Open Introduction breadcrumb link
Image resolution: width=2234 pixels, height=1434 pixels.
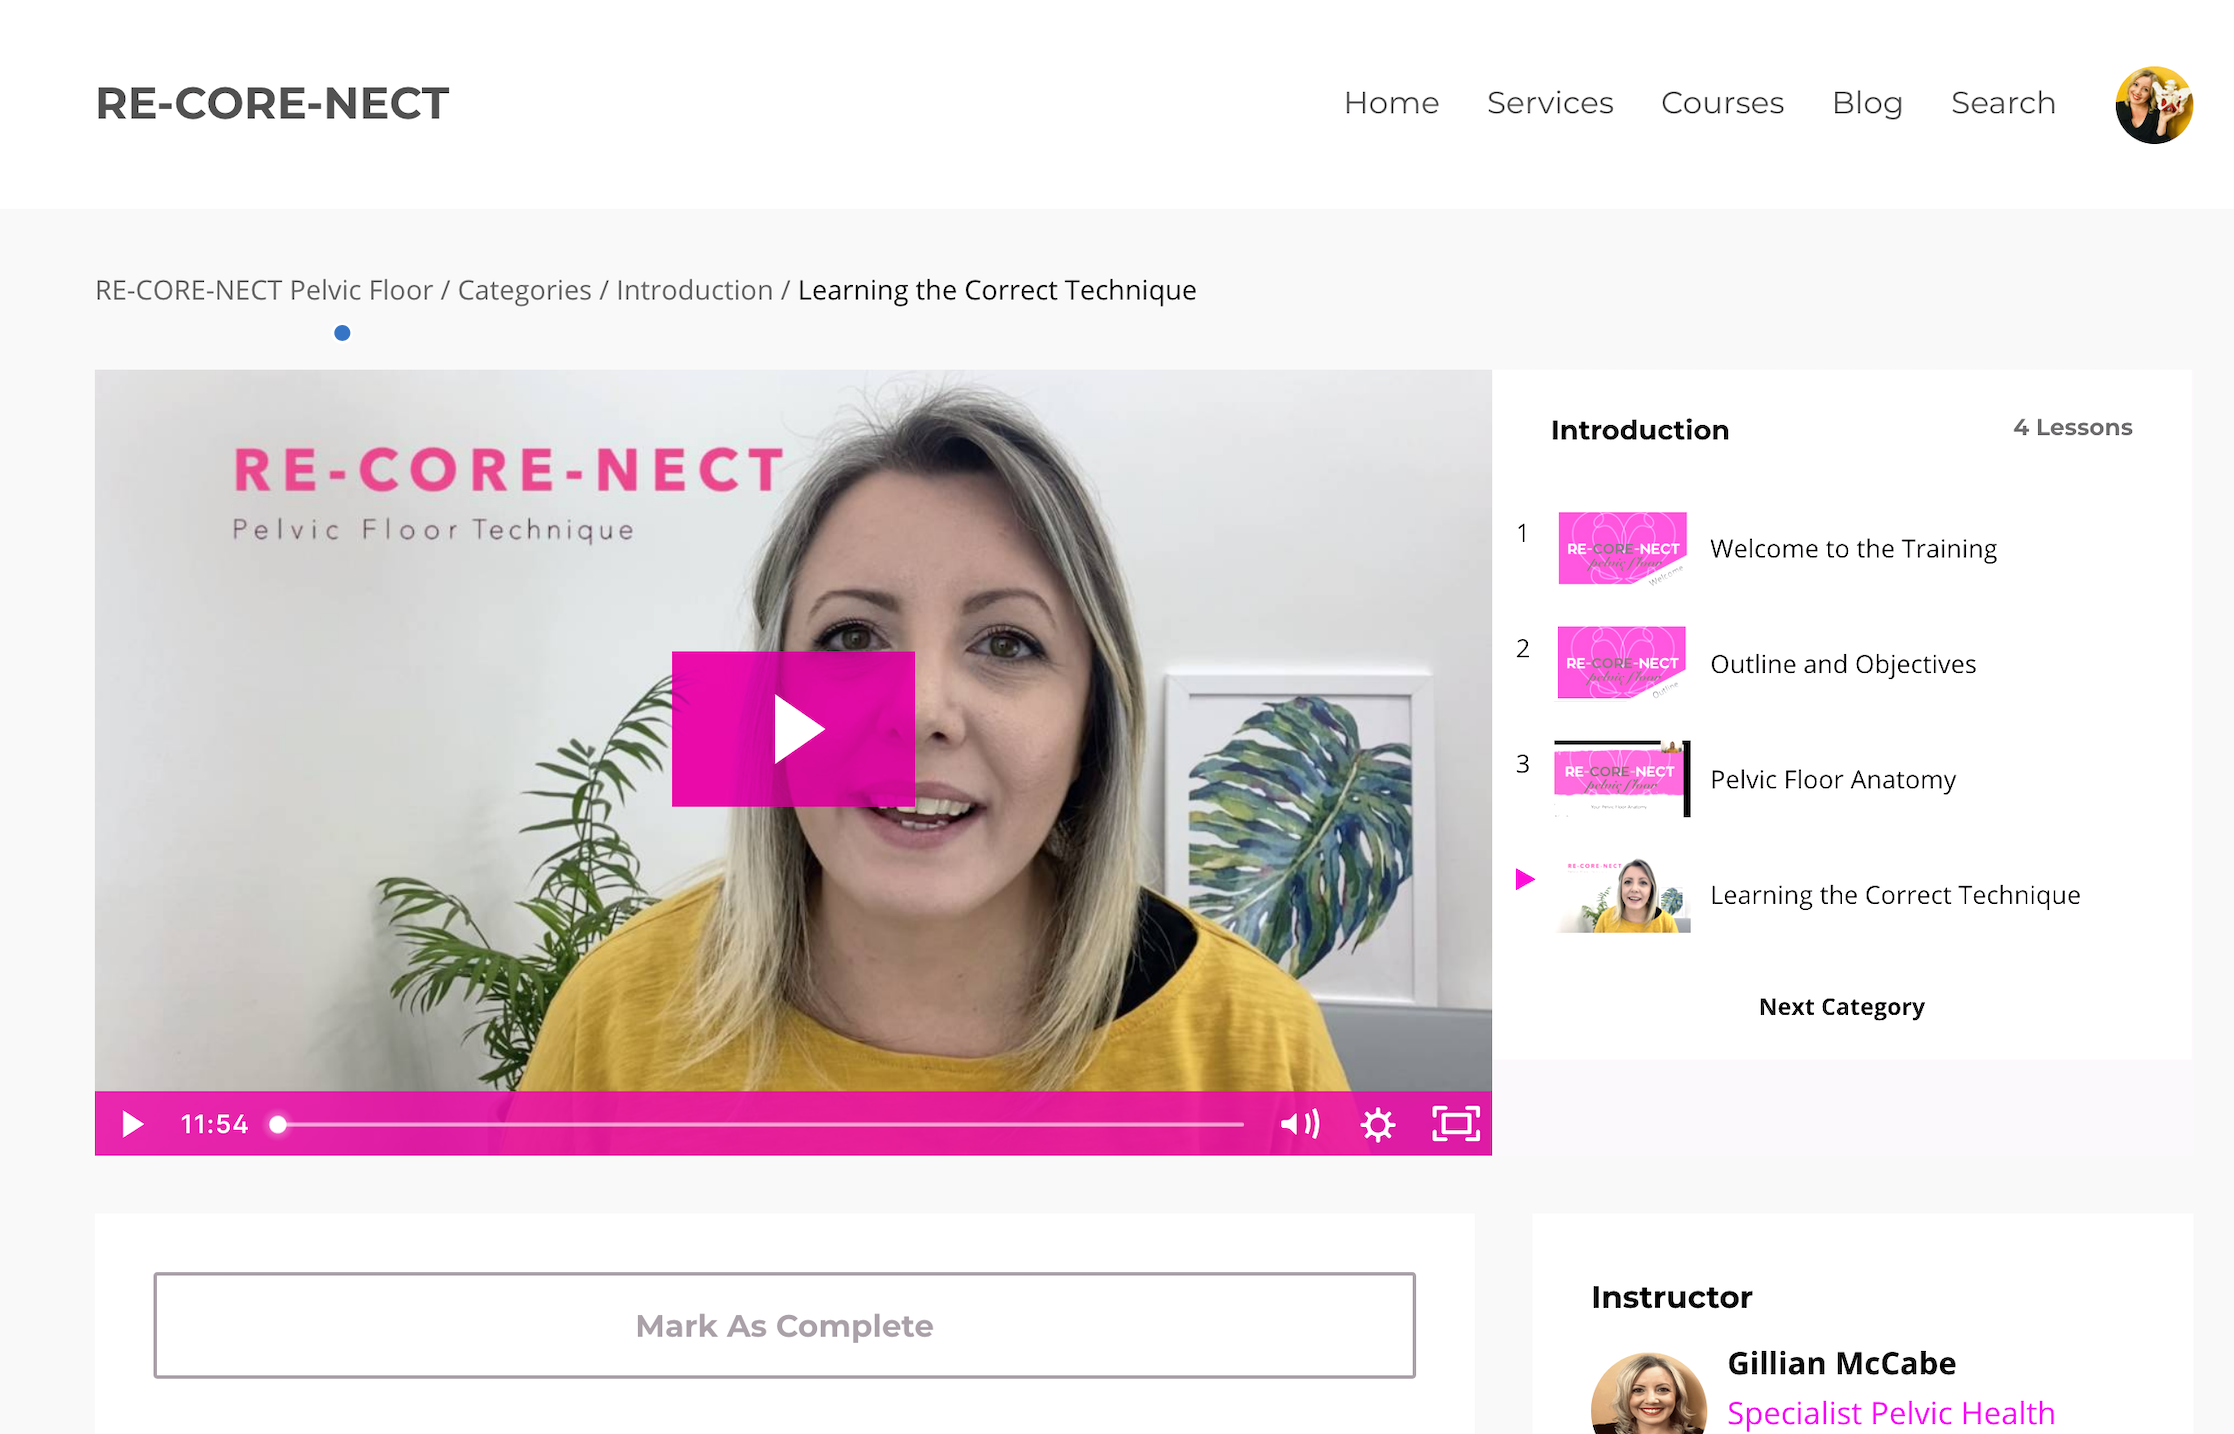click(x=694, y=290)
